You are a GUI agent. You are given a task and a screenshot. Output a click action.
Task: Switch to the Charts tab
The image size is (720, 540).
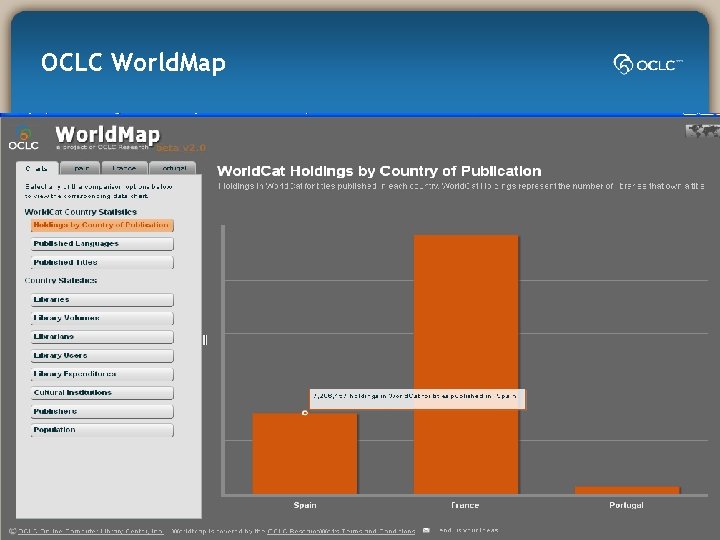(x=37, y=169)
